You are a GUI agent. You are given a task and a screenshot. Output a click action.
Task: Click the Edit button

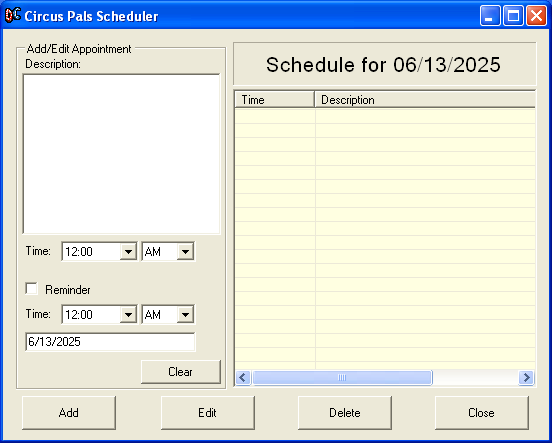208,413
